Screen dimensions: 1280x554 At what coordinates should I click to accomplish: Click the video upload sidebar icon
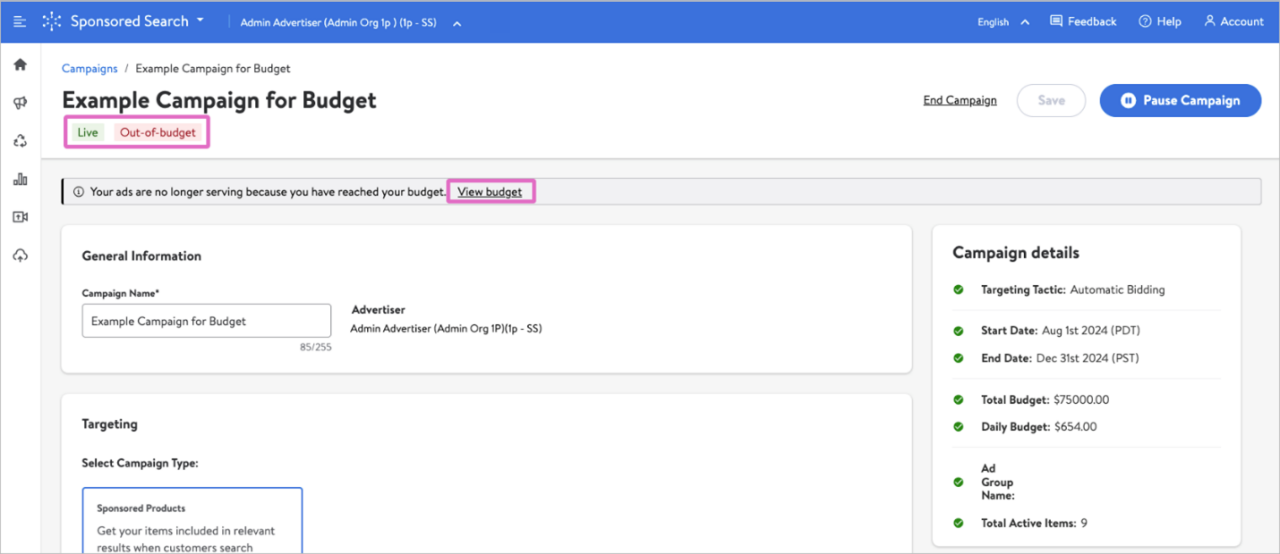coord(20,217)
